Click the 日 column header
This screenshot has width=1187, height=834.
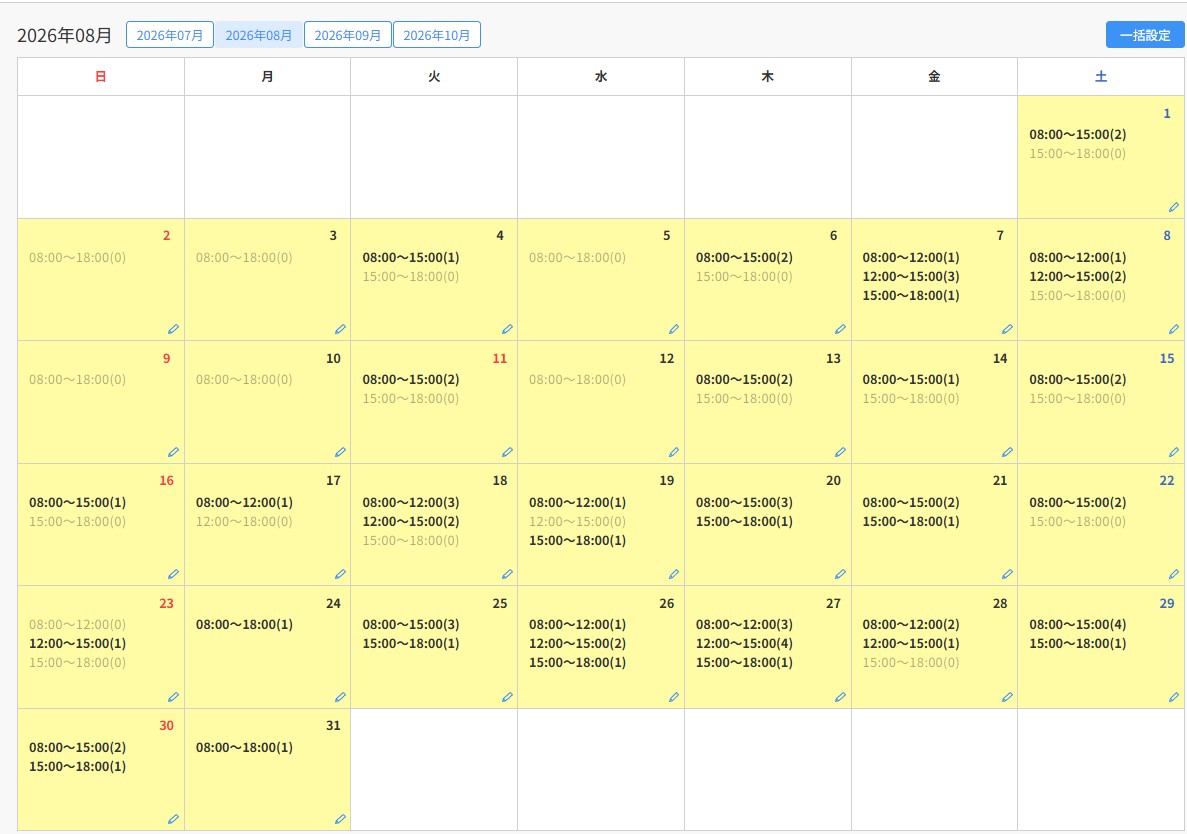[101, 76]
